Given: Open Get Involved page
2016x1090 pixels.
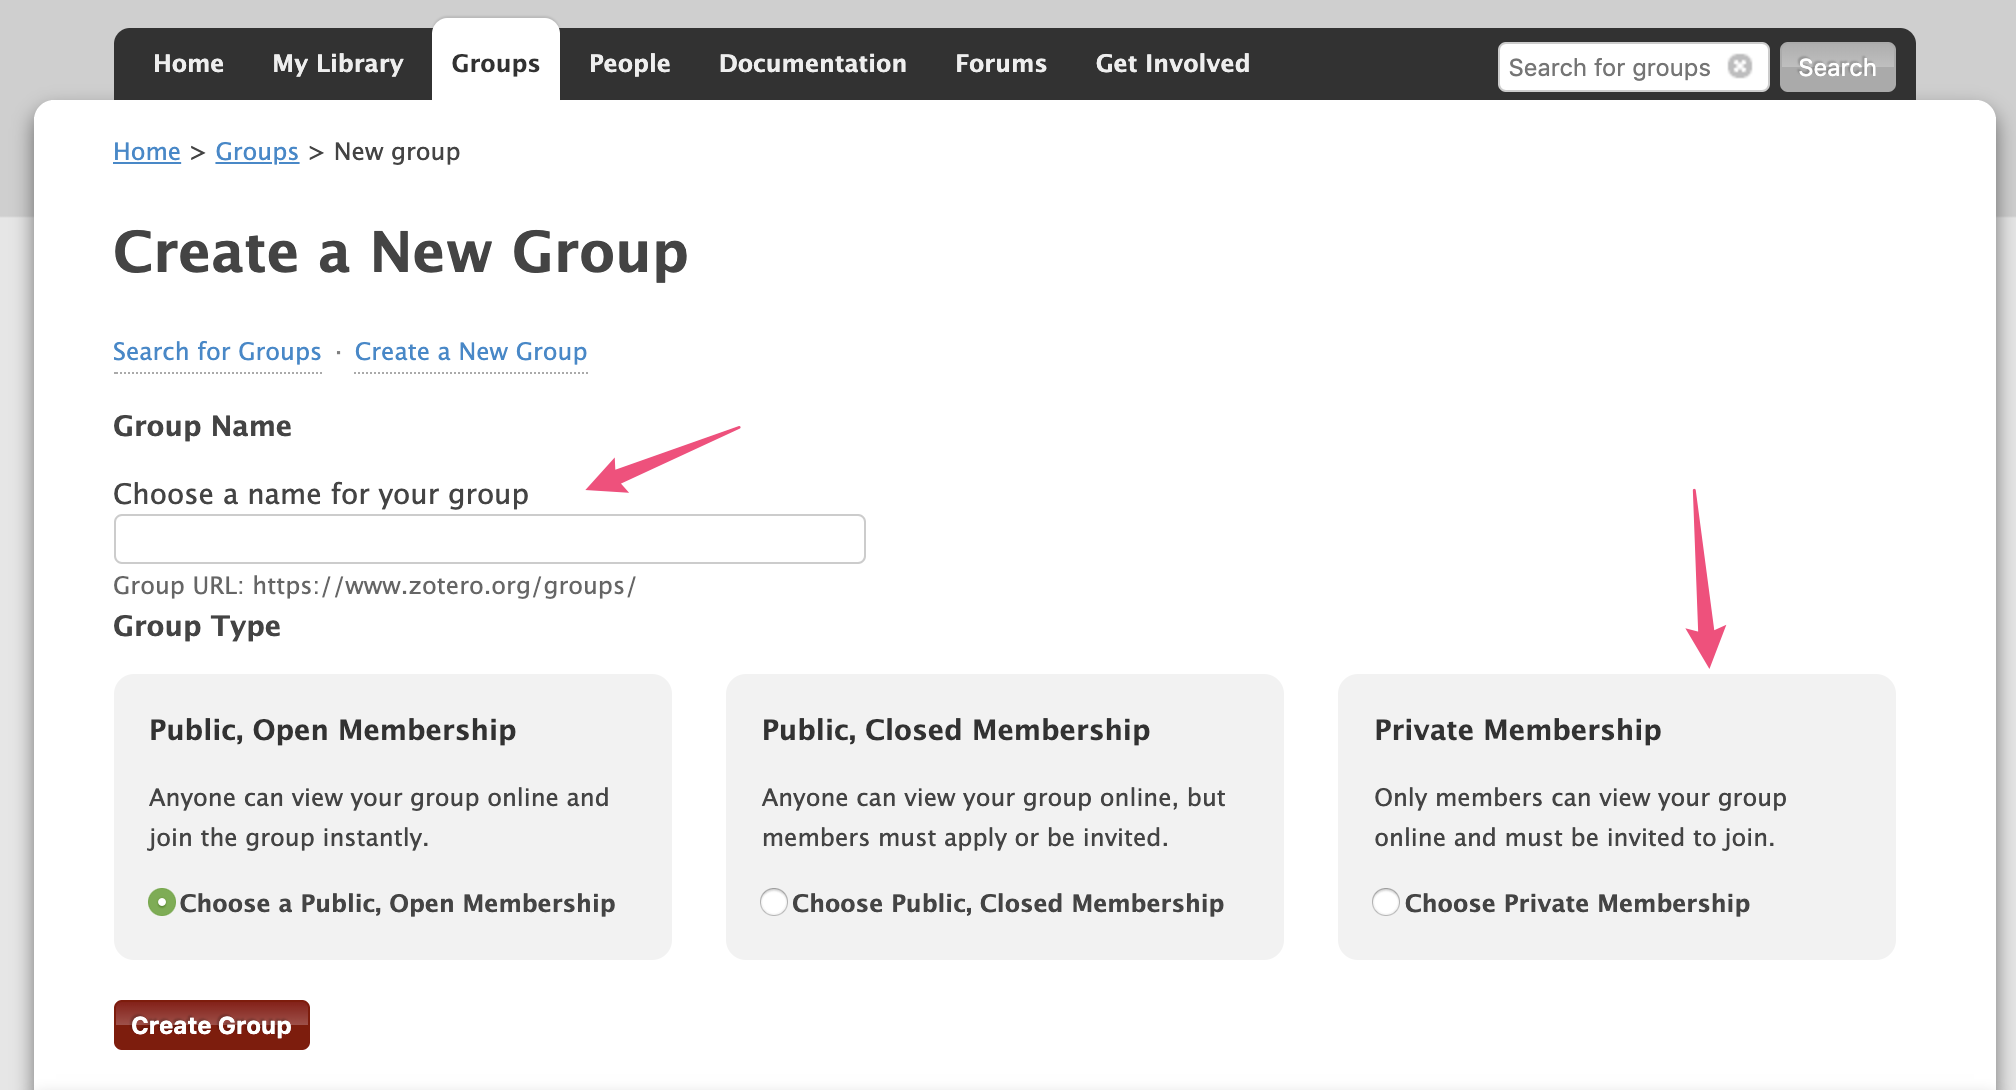Looking at the screenshot, I should pos(1172,64).
